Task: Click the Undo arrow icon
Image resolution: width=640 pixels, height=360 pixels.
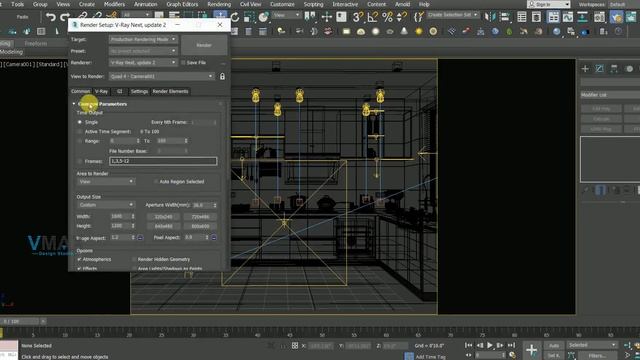Action: [51, 17]
